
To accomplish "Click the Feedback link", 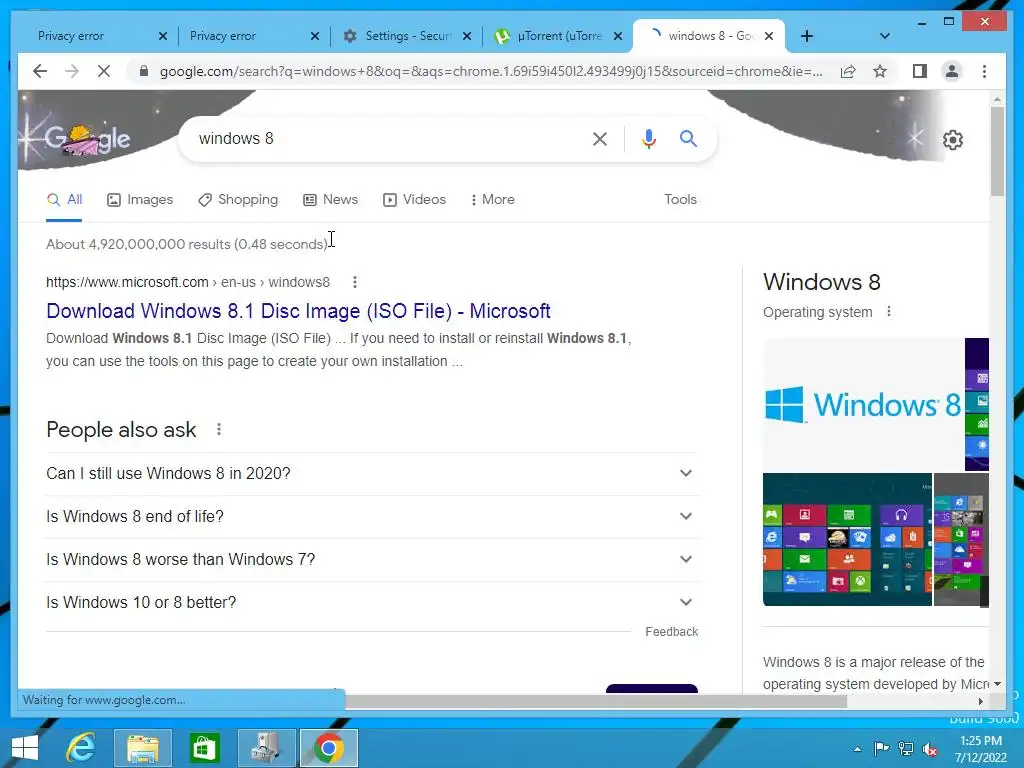I will point(671,632).
